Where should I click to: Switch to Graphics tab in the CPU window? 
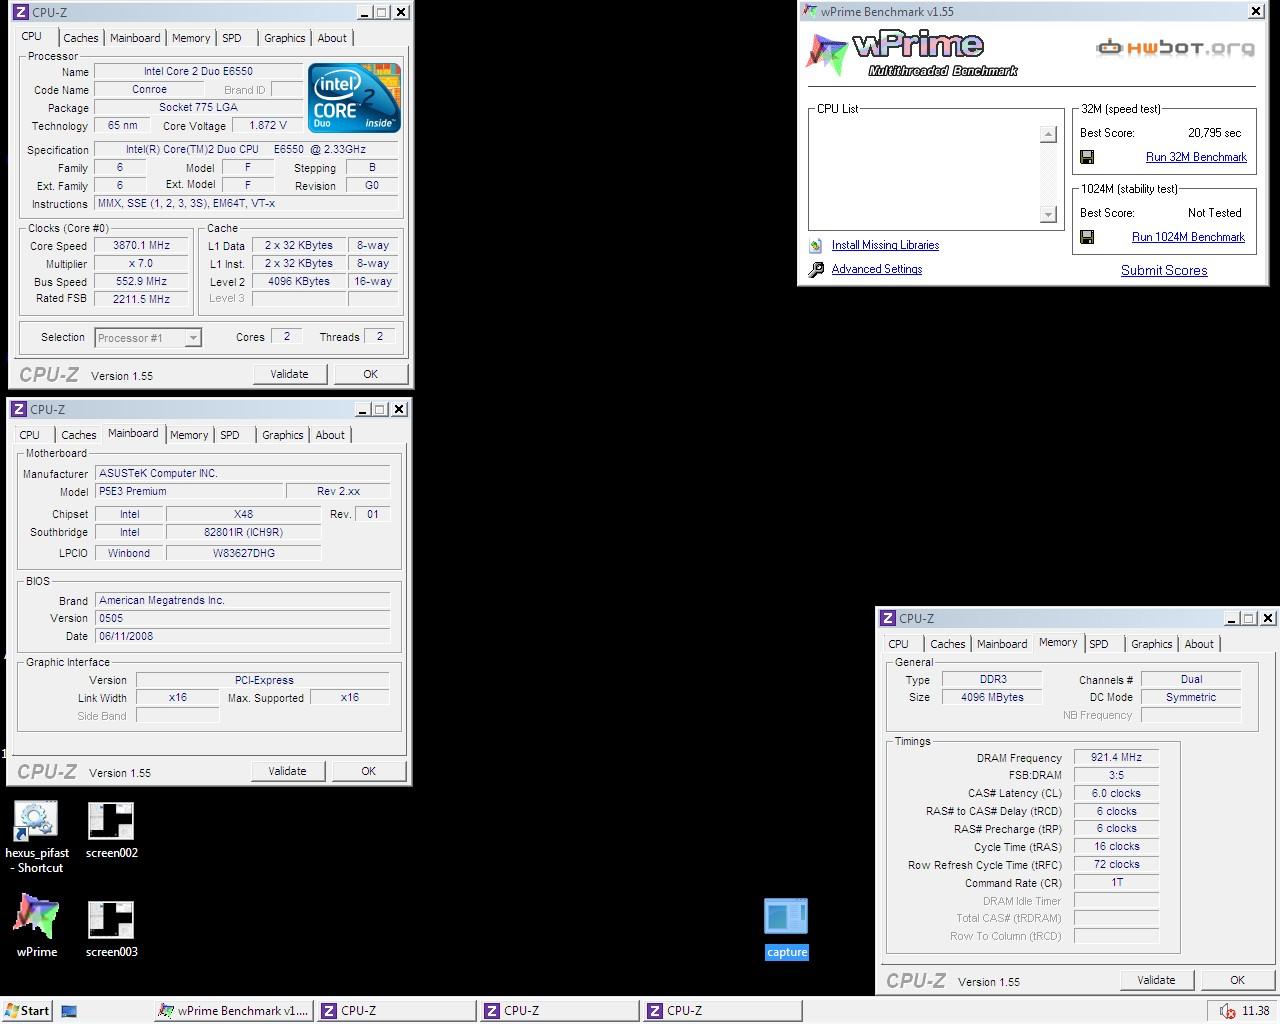pos(285,38)
